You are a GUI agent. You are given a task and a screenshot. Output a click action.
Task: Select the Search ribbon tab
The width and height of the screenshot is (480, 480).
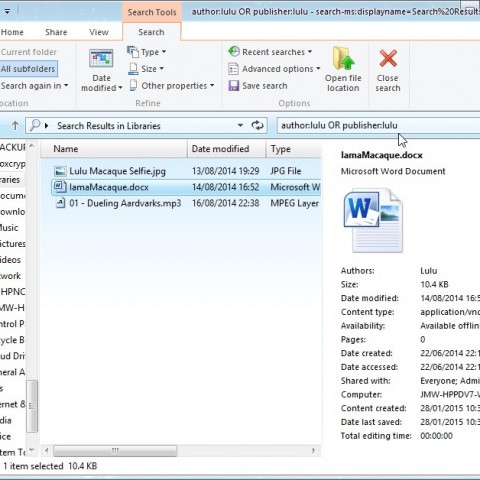point(151,32)
